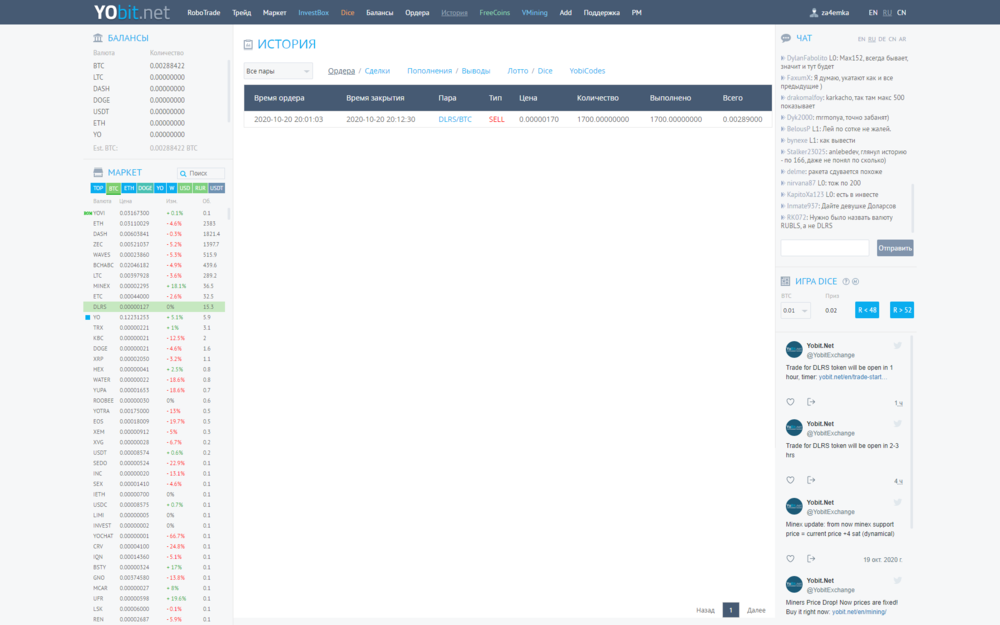This screenshot has width=1000, height=625.
Task: Click the search magnifier icon in Market
Action: (x=183, y=173)
